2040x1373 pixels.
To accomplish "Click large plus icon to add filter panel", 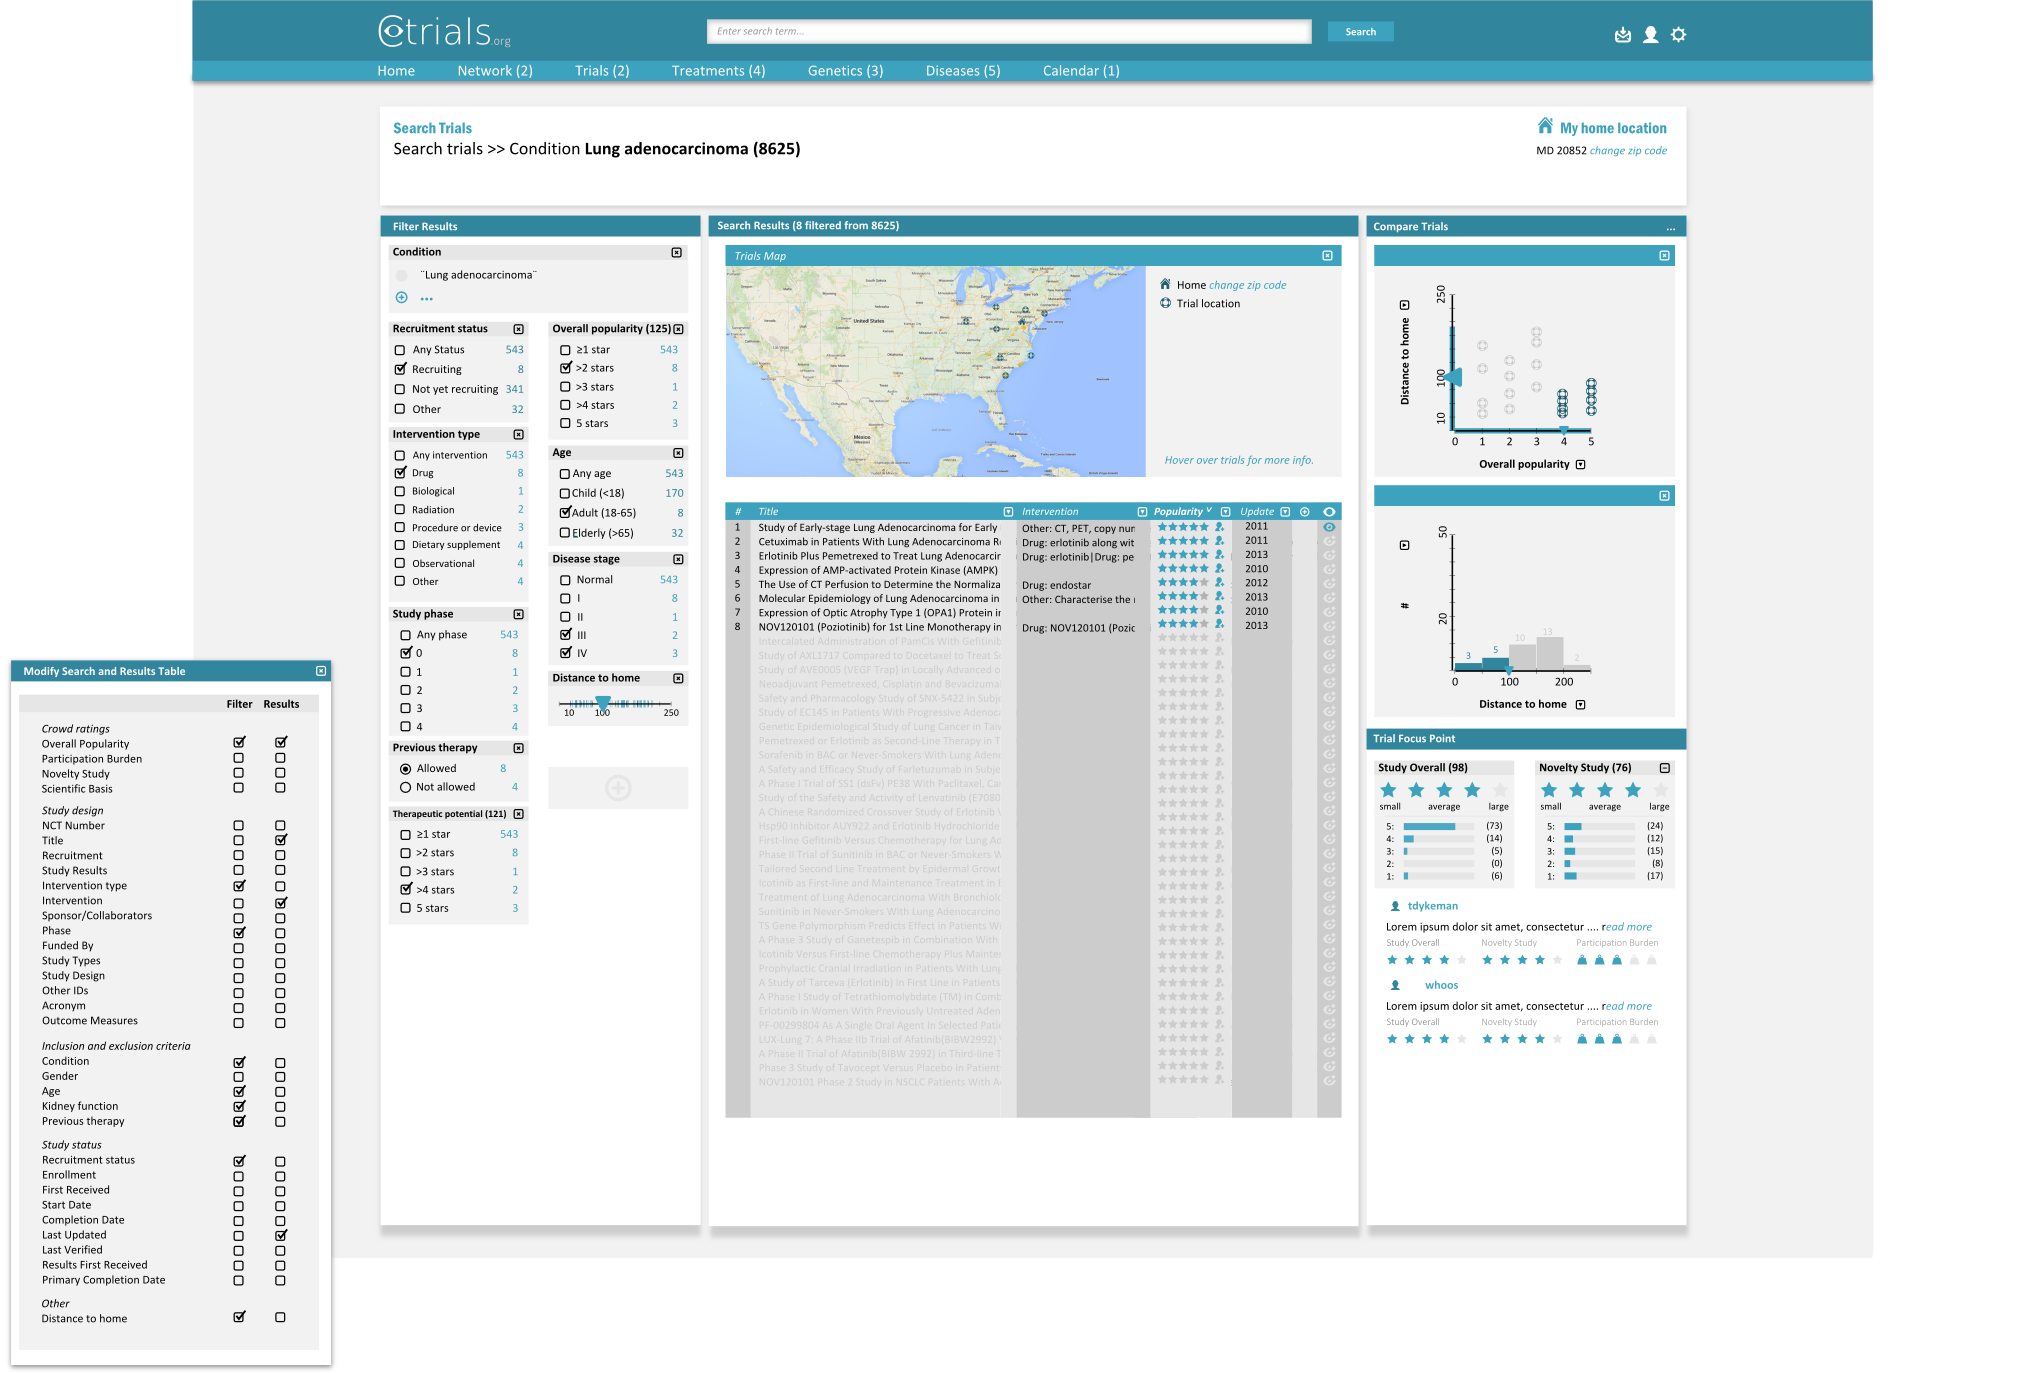I will [x=618, y=788].
